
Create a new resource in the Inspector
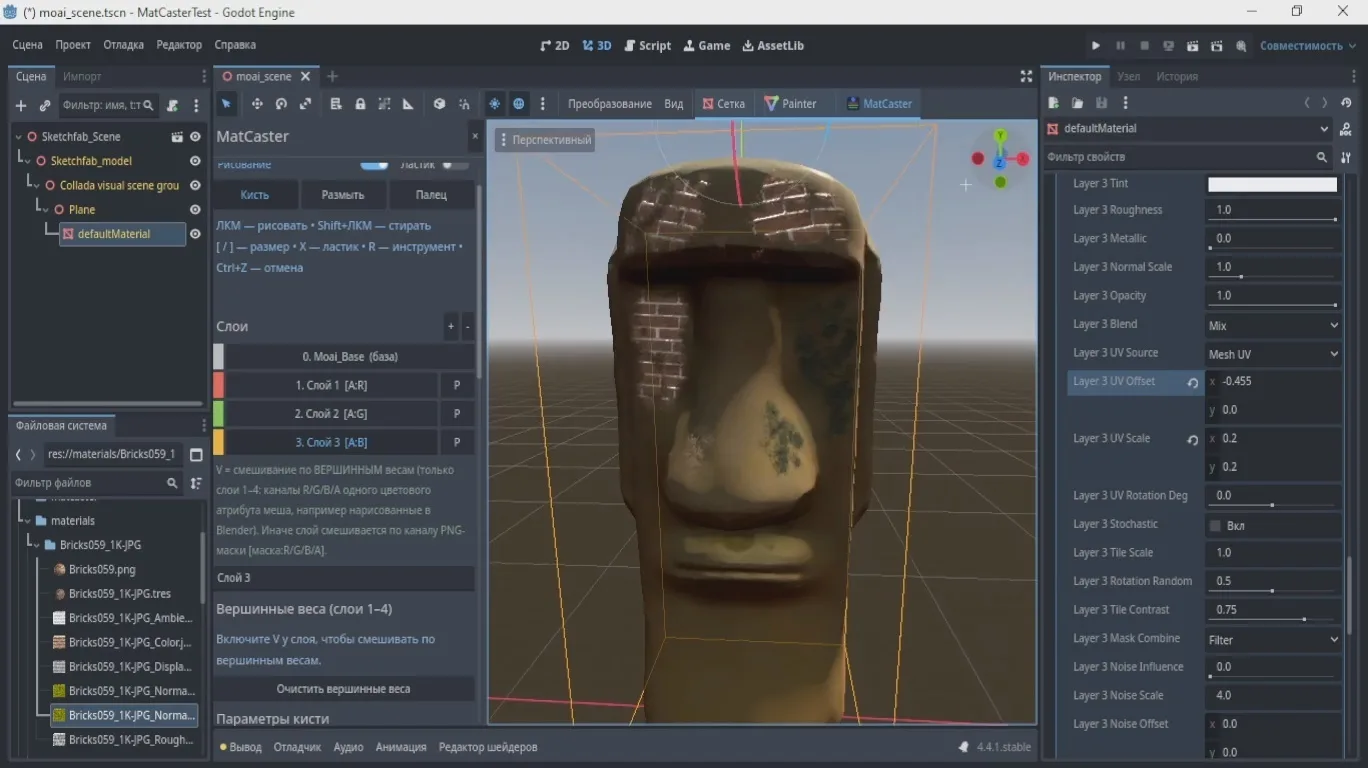coord(1053,103)
